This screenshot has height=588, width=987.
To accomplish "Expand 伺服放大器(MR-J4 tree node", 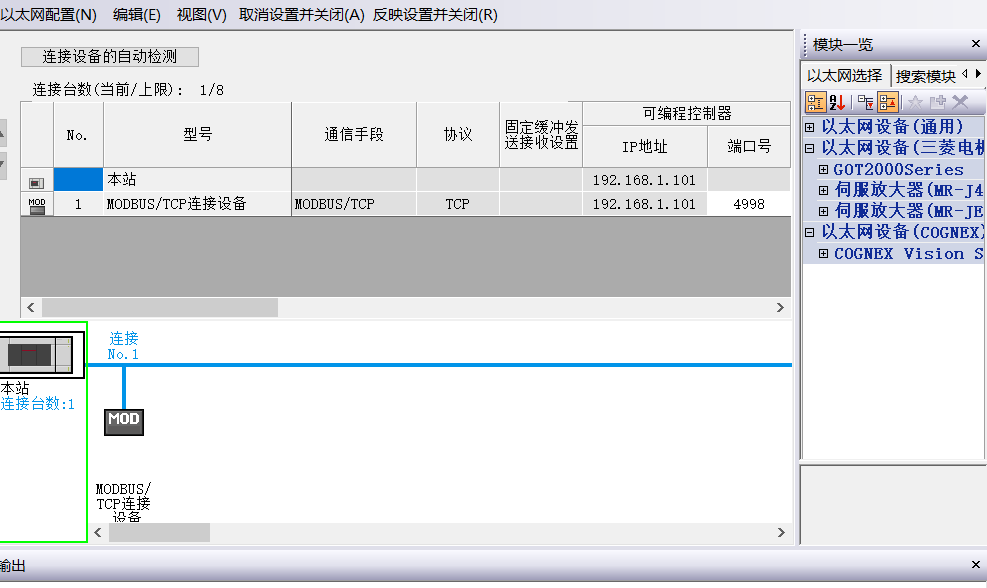I will click(x=824, y=190).
